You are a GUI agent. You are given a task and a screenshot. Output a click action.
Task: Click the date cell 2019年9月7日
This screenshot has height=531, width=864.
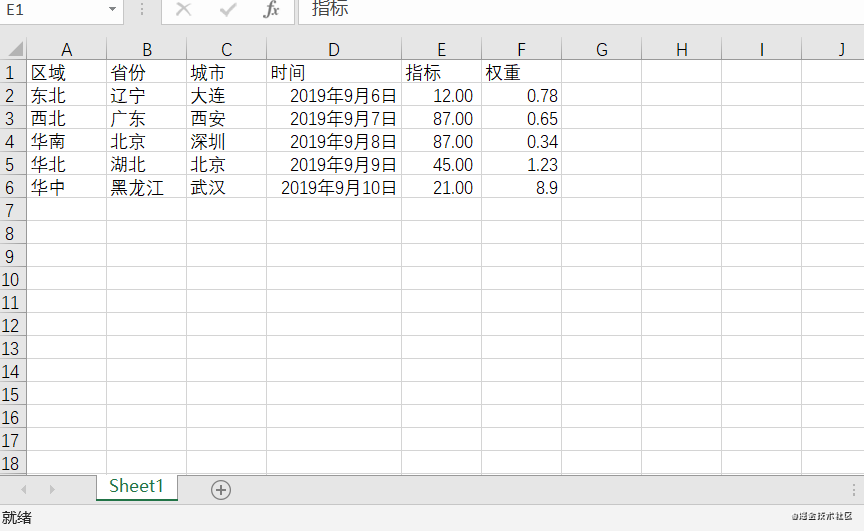click(334, 118)
